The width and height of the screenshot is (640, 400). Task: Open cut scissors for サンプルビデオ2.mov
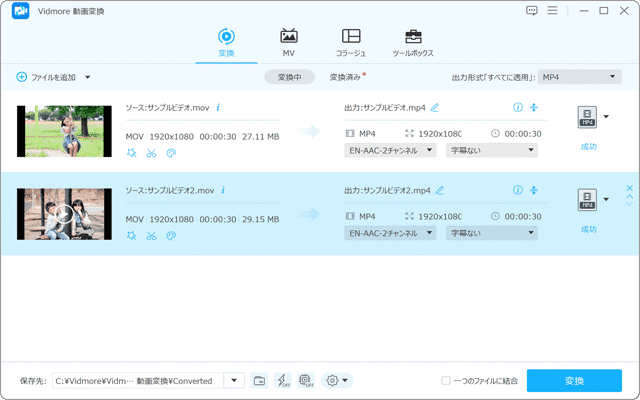[151, 236]
